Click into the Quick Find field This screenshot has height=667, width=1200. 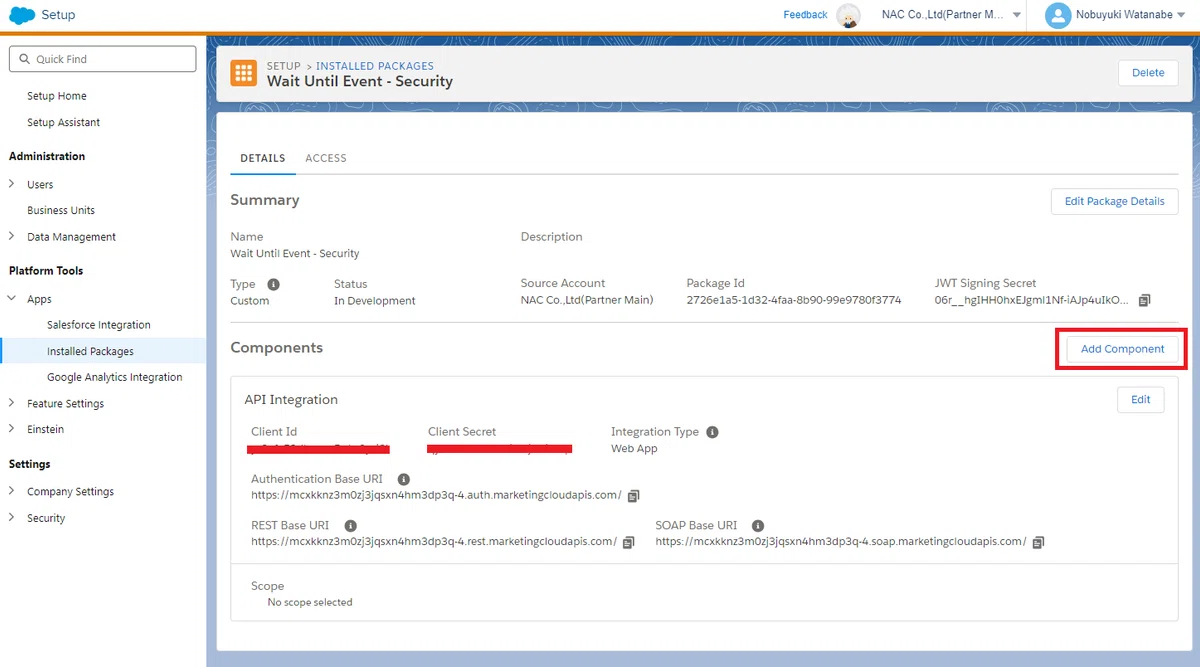(102, 59)
